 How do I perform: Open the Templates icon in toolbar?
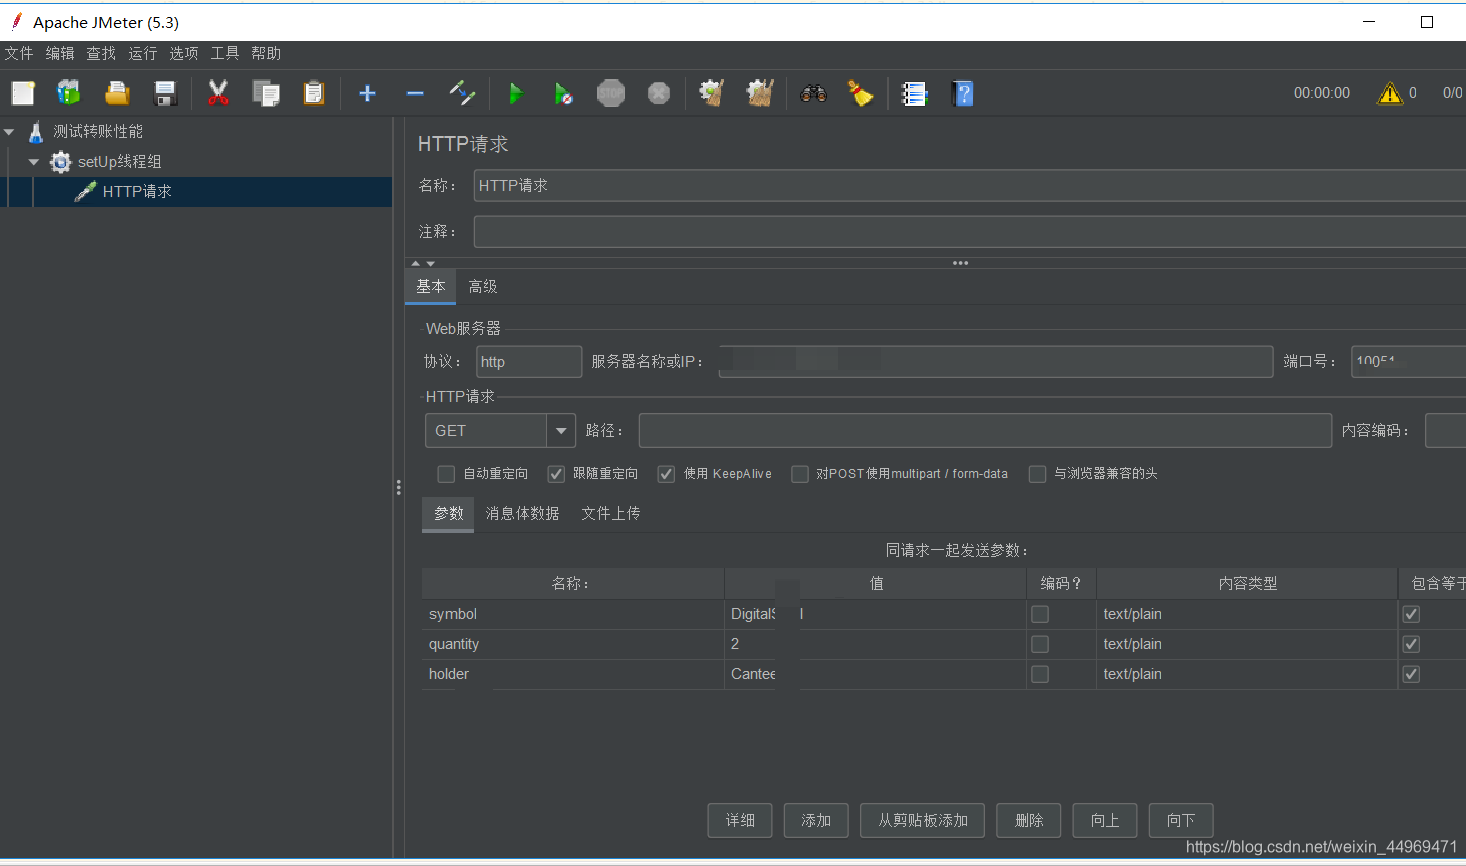coord(69,93)
